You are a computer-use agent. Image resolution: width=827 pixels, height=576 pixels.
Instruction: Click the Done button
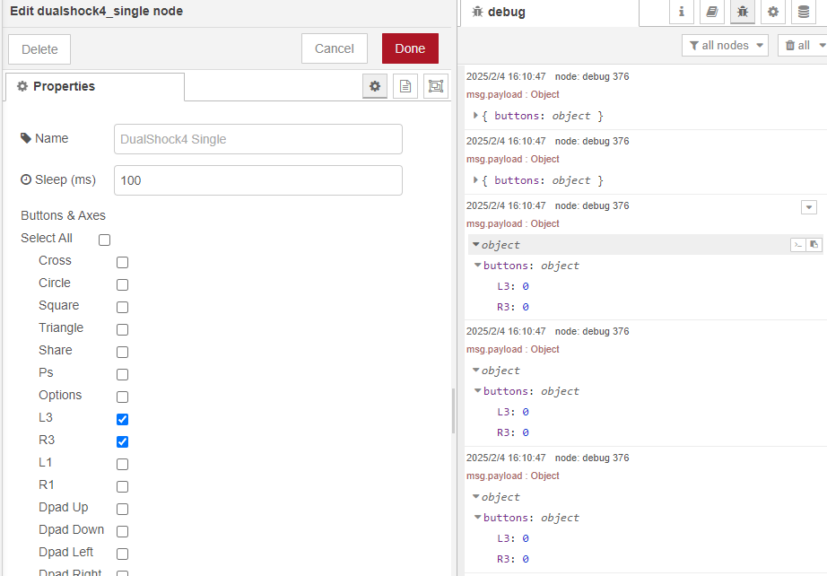tap(410, 49)
